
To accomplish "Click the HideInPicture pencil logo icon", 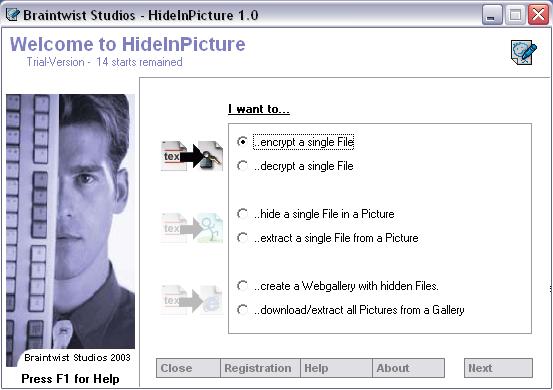I will tap(524, 52).
